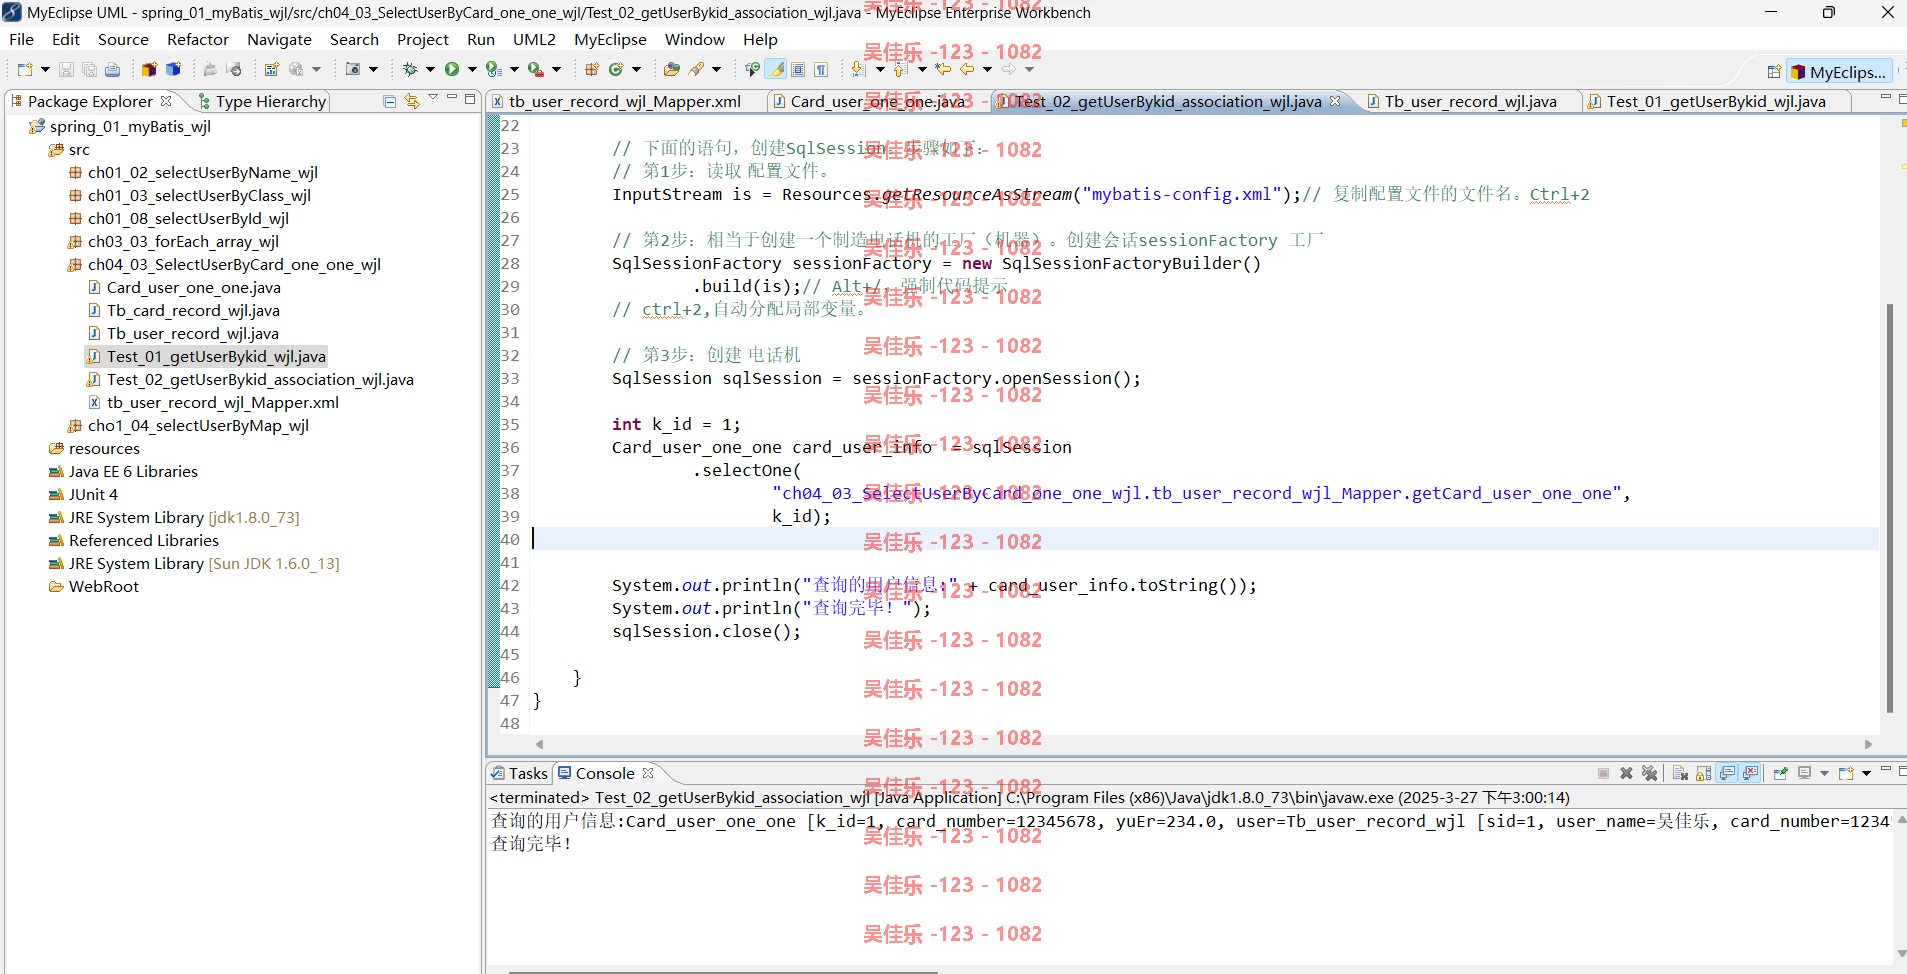Click the editor vertical scrollbar thumb

click(x=1889, y=508)
